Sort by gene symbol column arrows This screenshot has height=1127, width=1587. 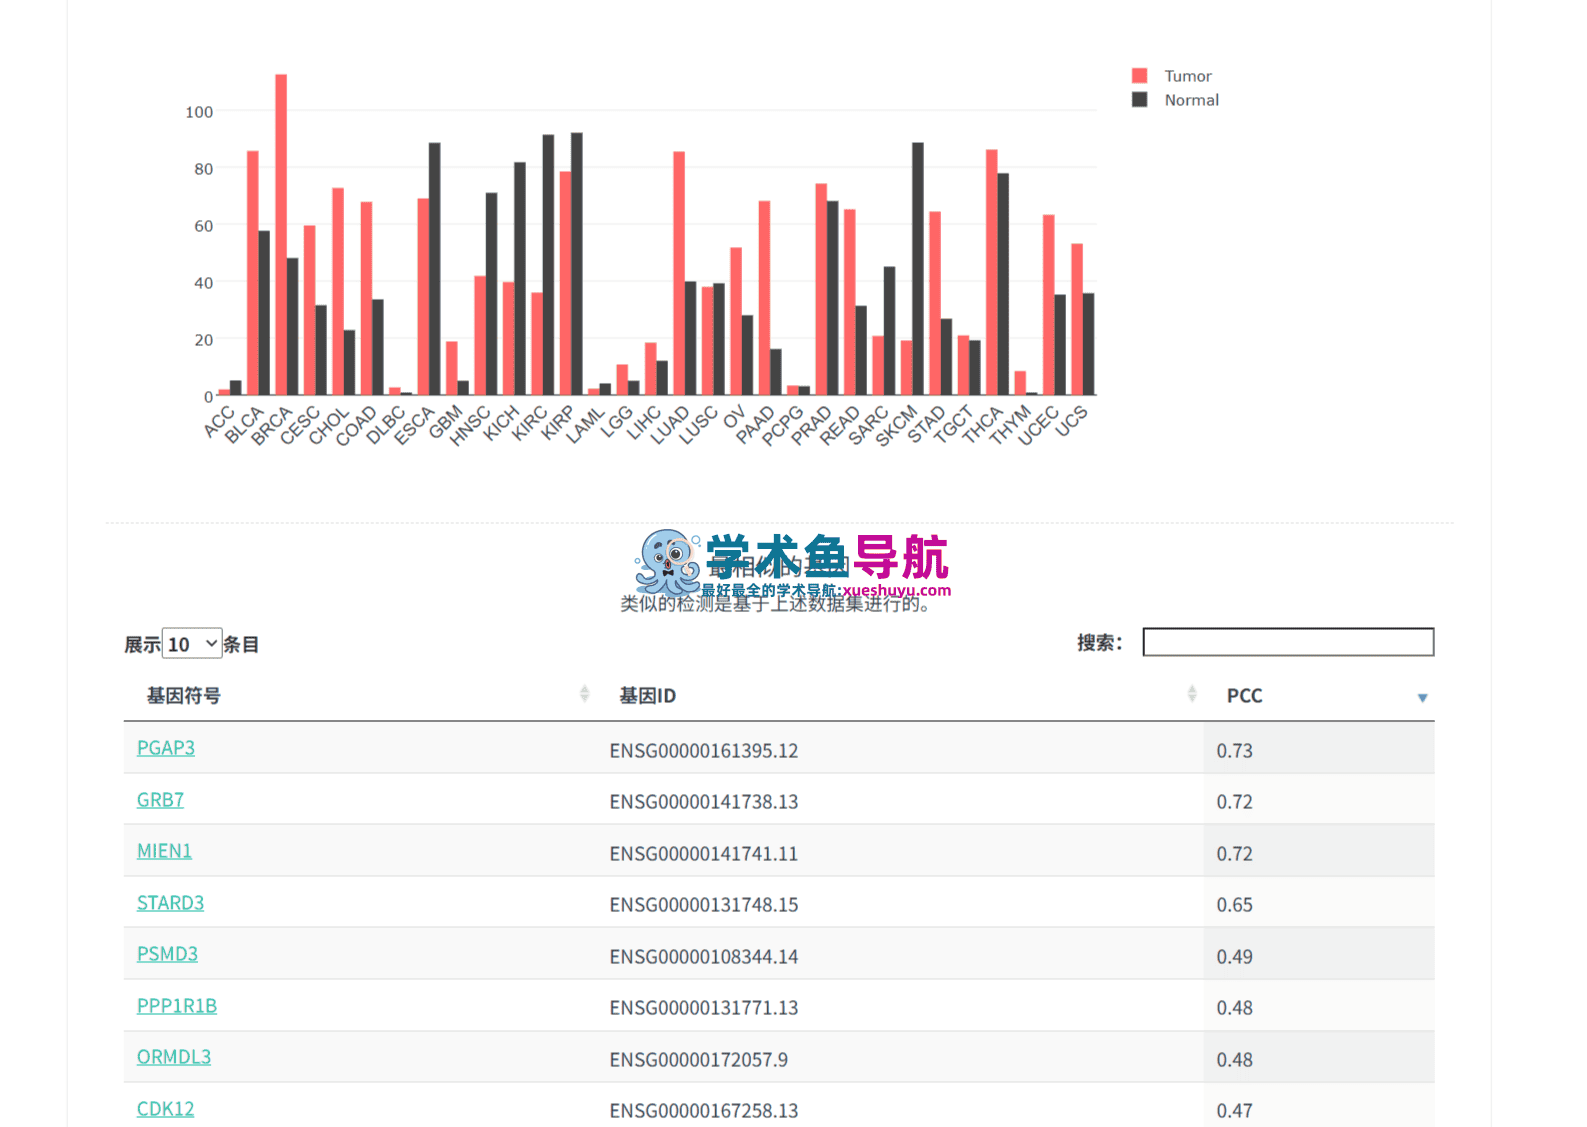(x=585, y=694)
